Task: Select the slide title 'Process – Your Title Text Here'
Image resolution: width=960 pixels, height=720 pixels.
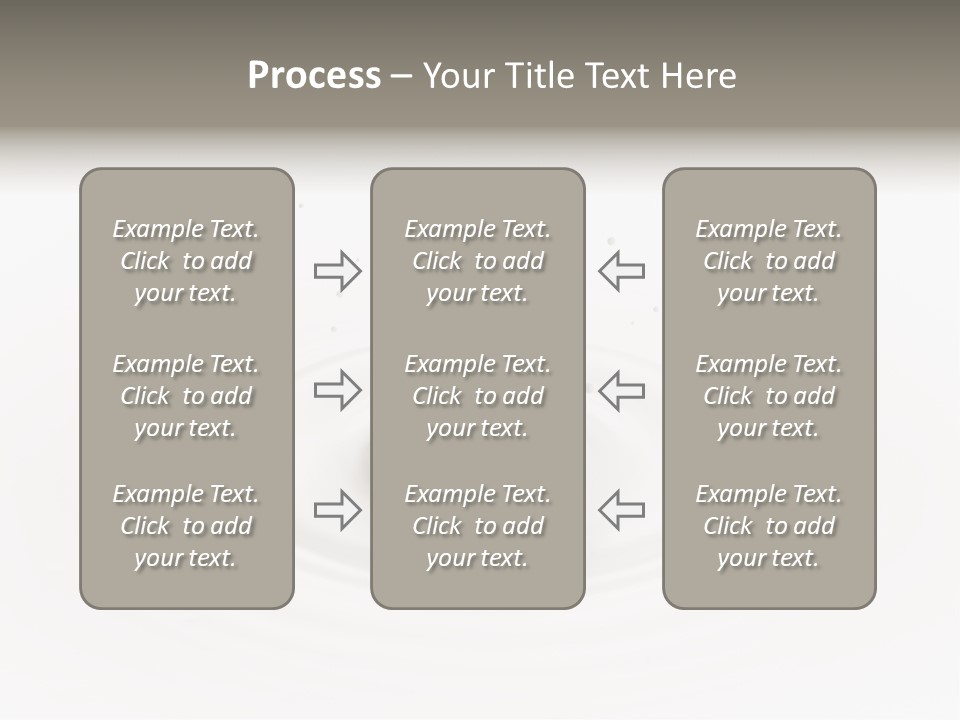Action: coord(492,75)
